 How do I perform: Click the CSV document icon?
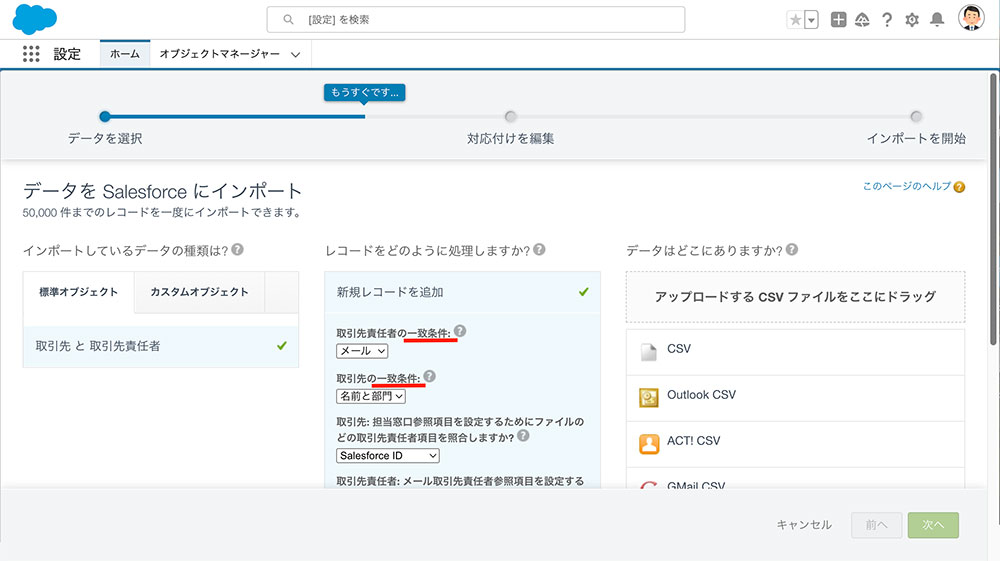tap(649, 352)
